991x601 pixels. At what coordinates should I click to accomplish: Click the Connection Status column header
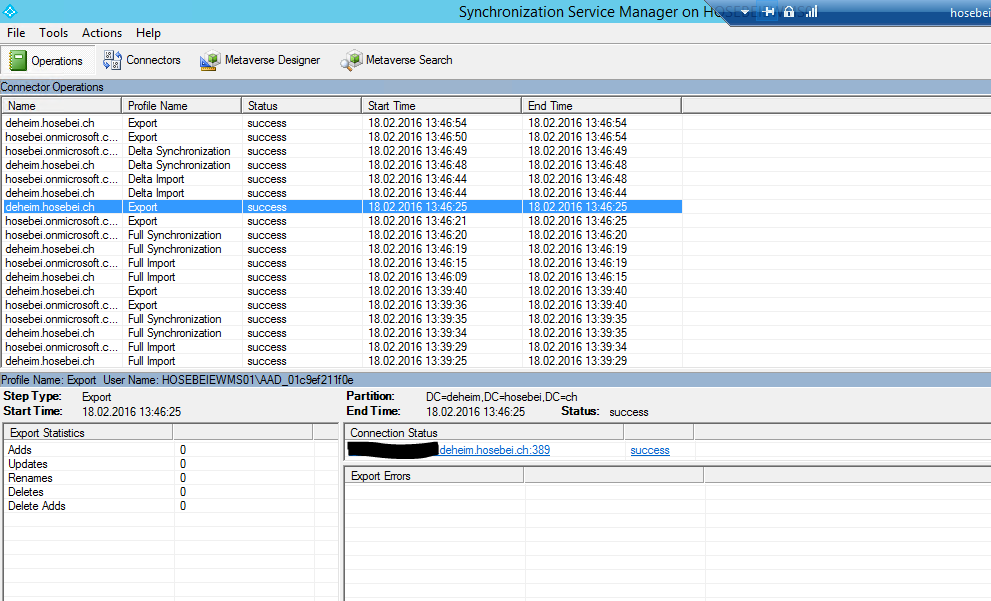click(484, 432)
